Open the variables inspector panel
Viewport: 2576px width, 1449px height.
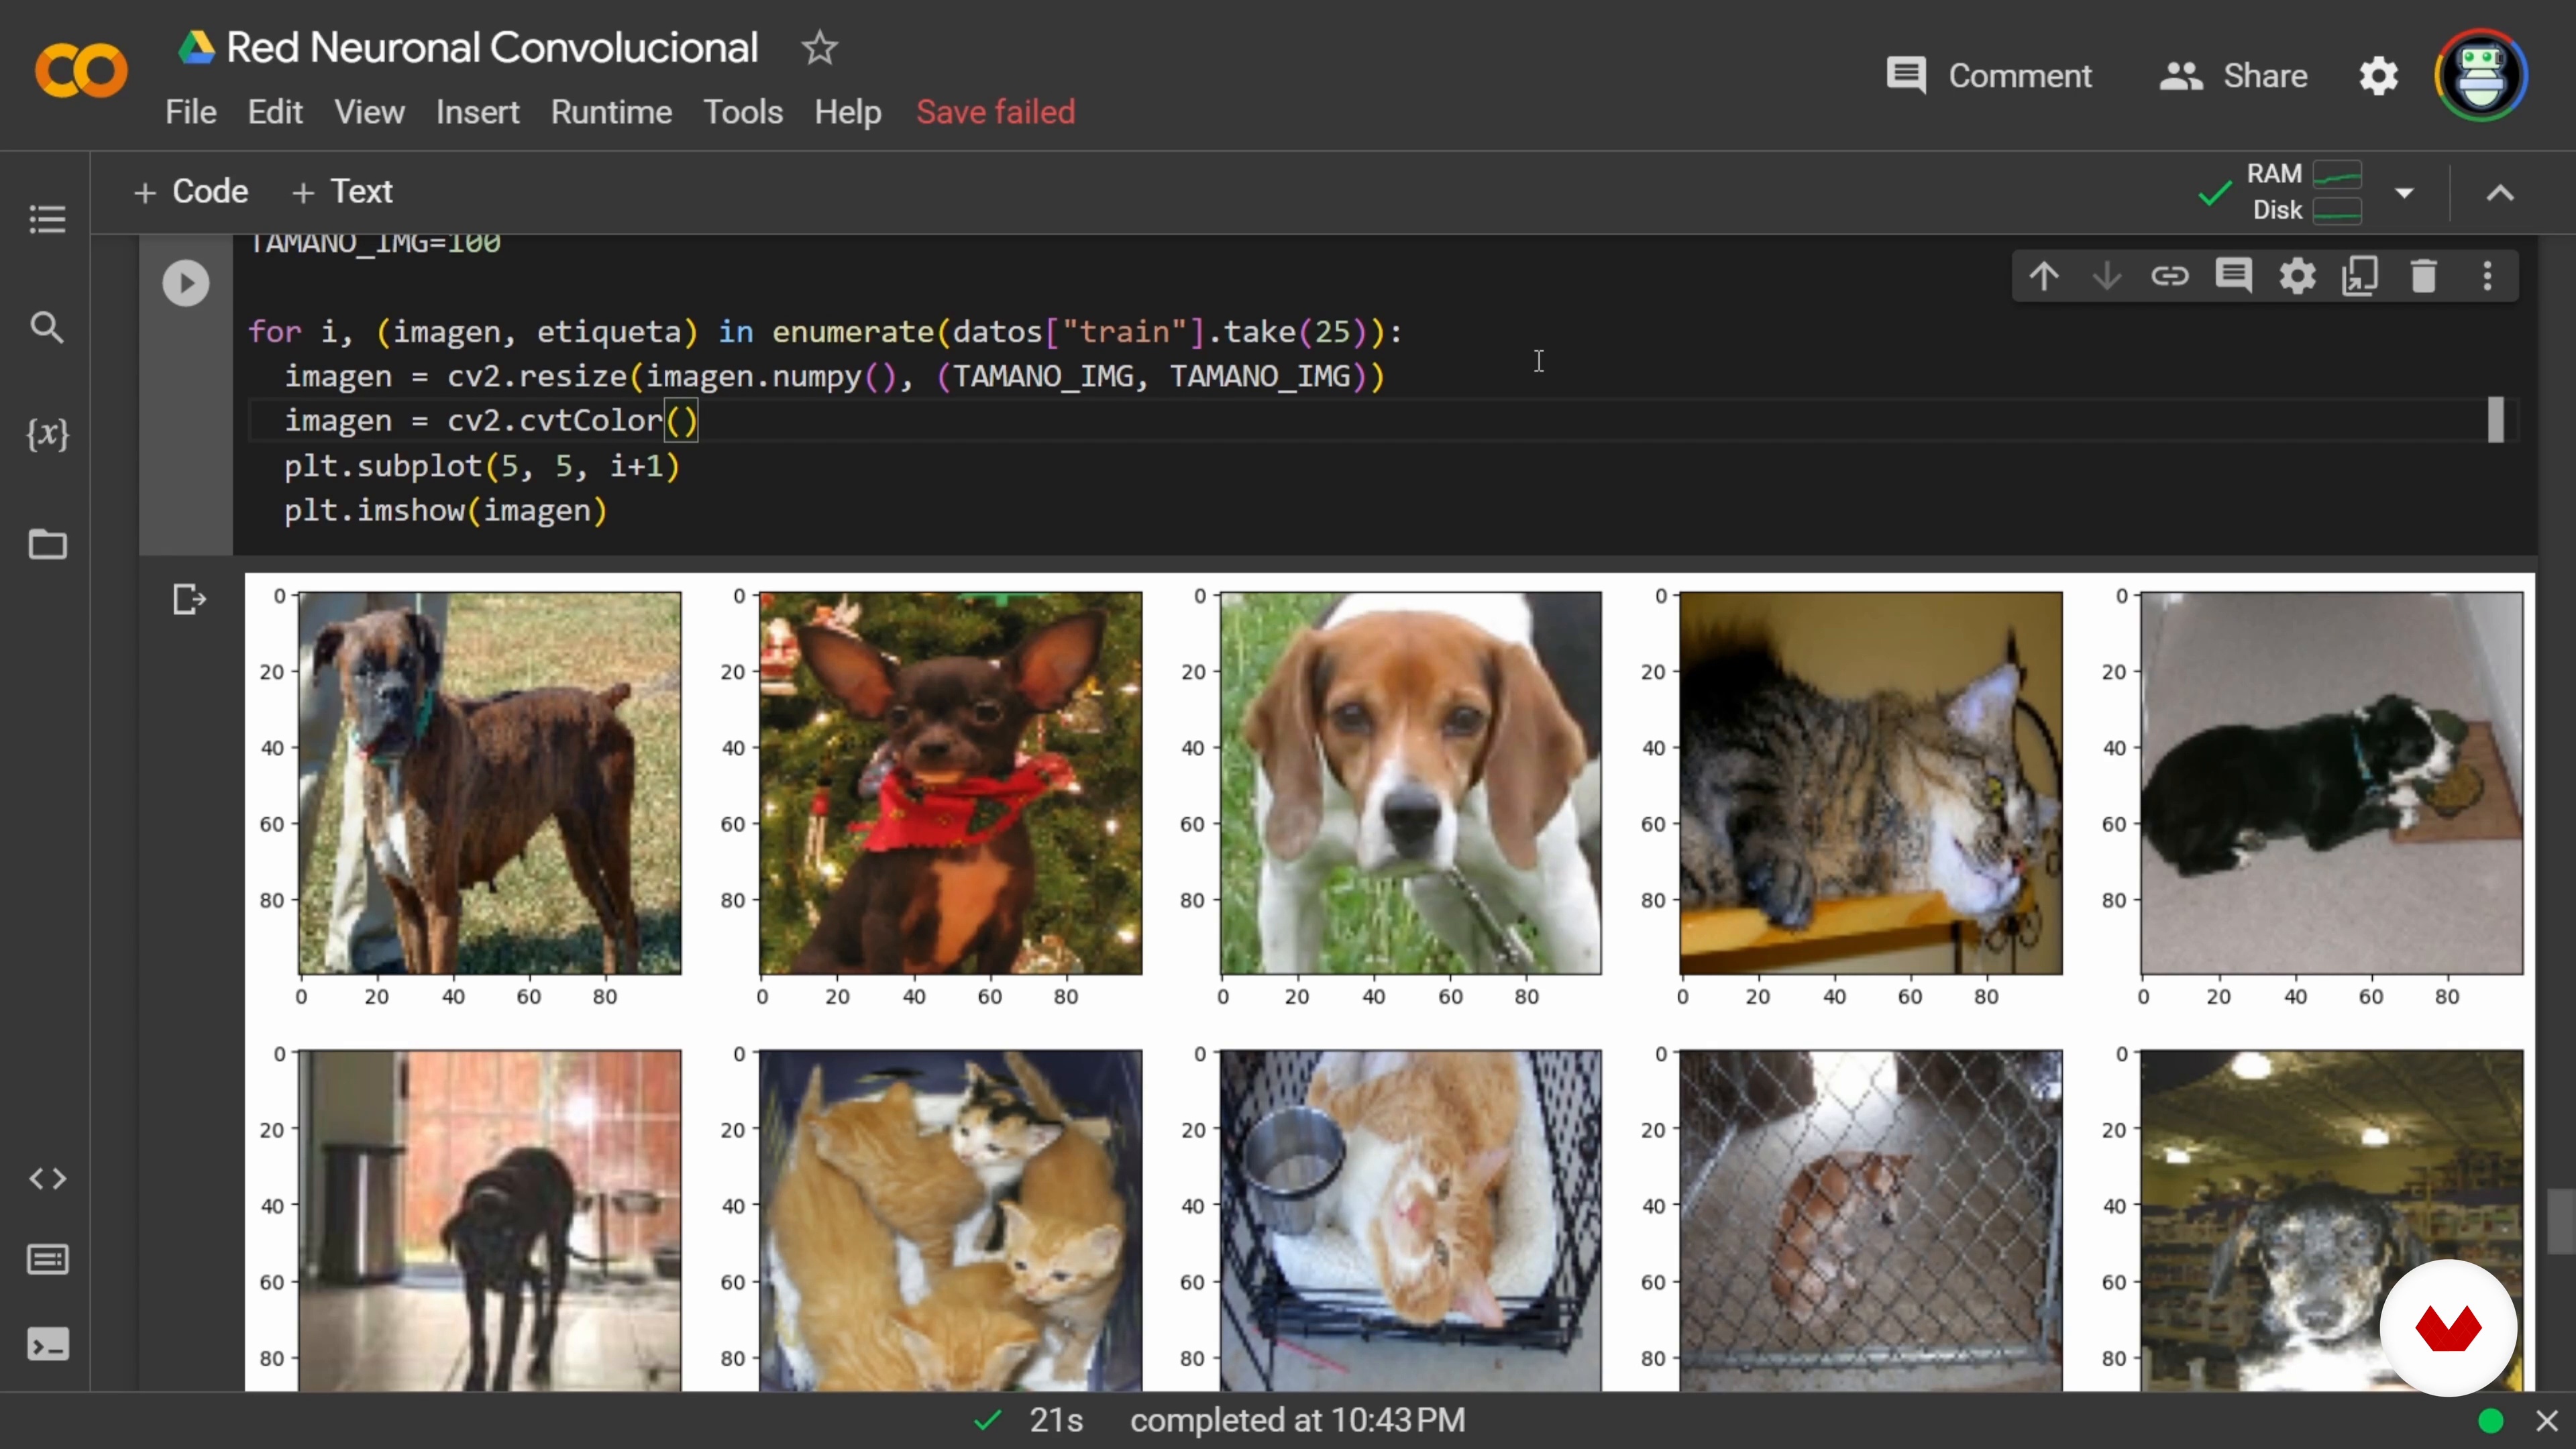(x=47, y=434)
